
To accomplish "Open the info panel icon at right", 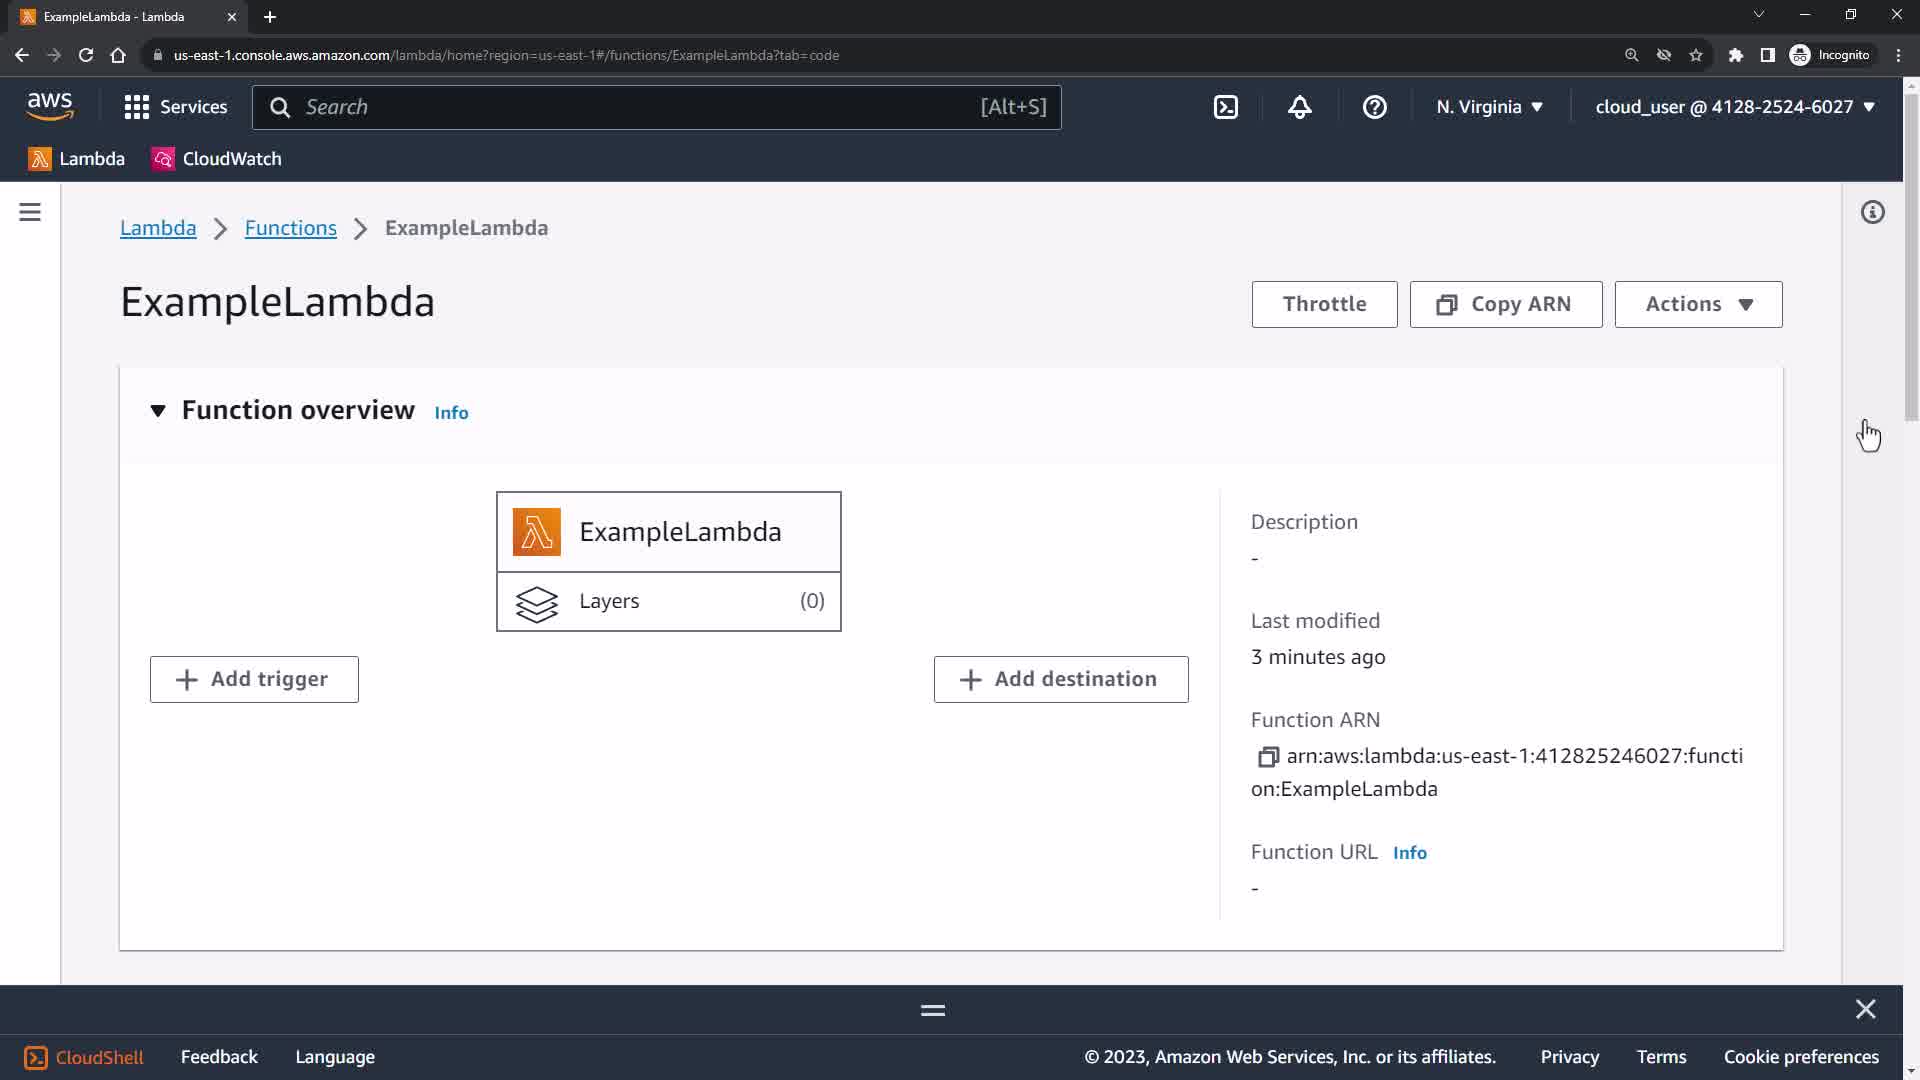I will pyautogui.click(x=1872, y=212).
